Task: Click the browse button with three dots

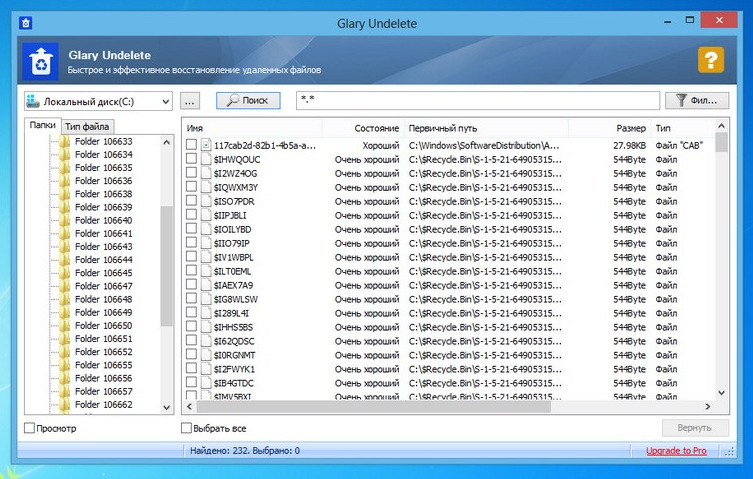Action: click(x=190, y=101)
